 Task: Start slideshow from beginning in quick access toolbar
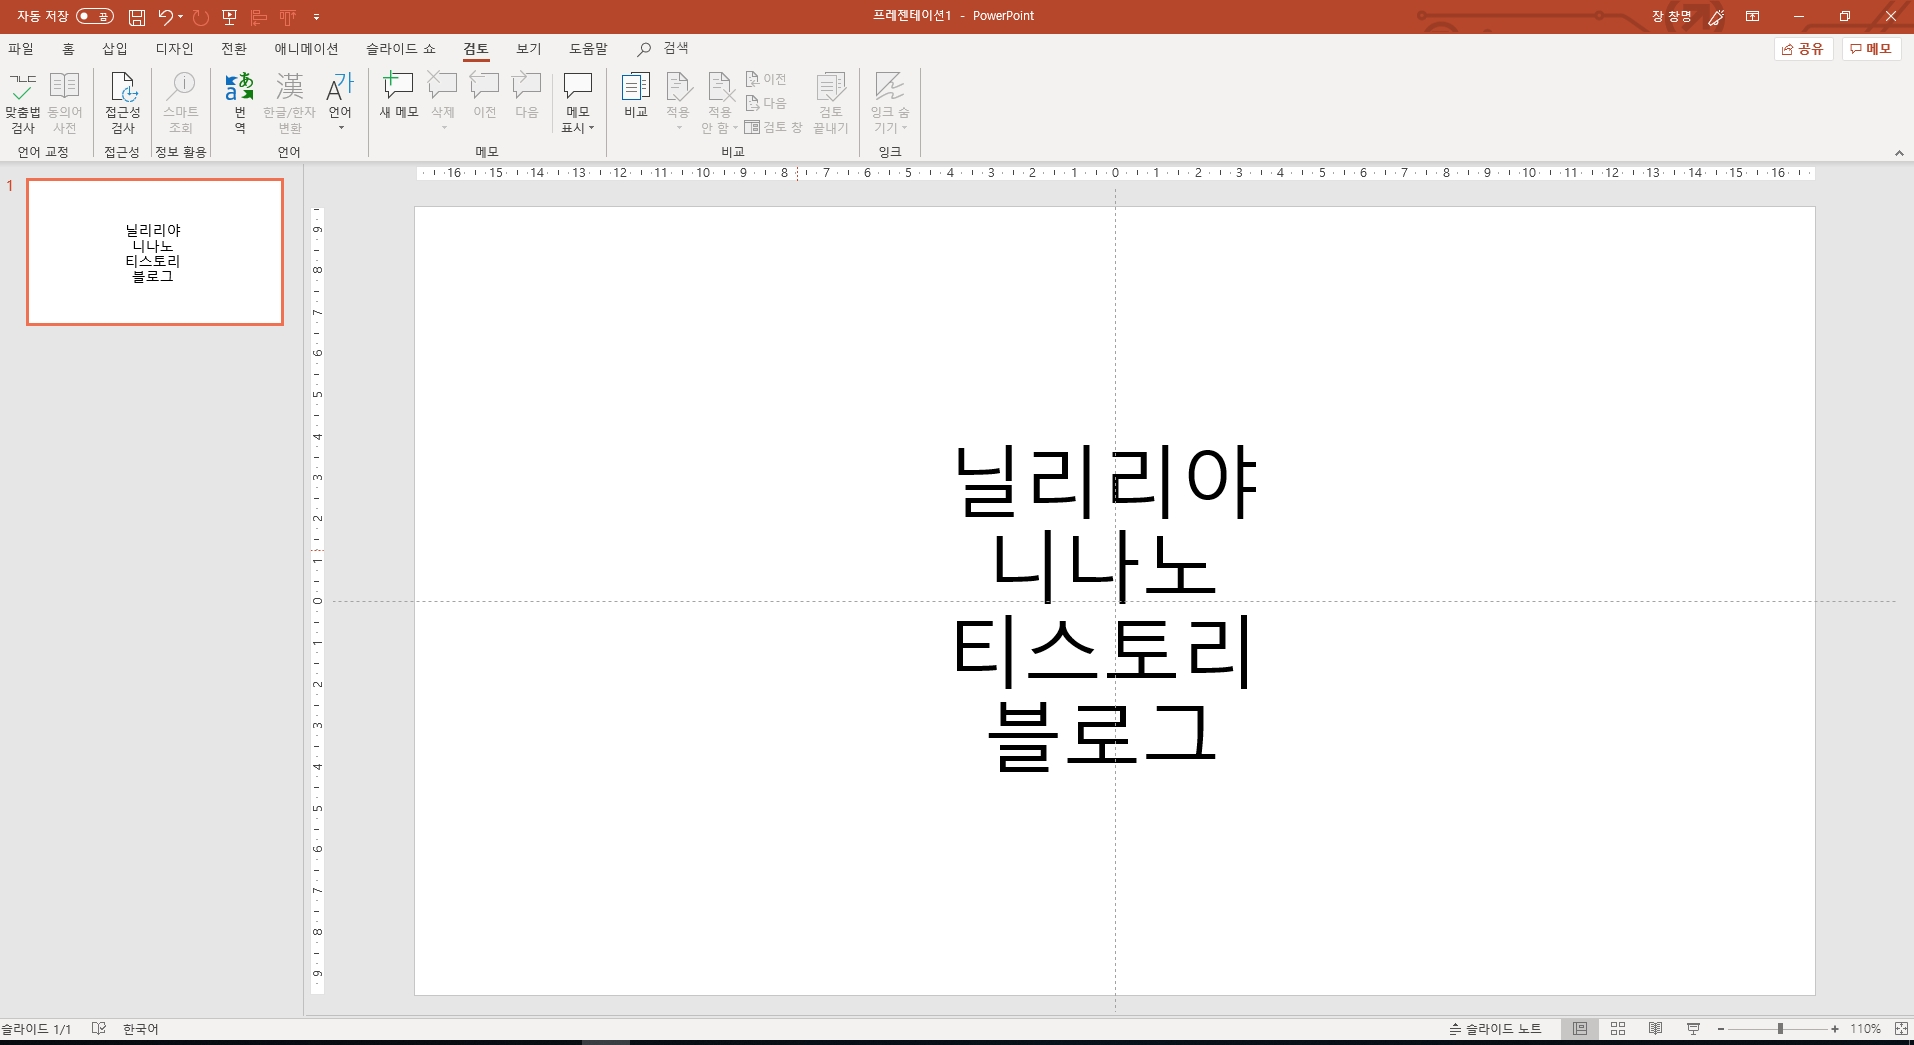(x=229, y=17)
